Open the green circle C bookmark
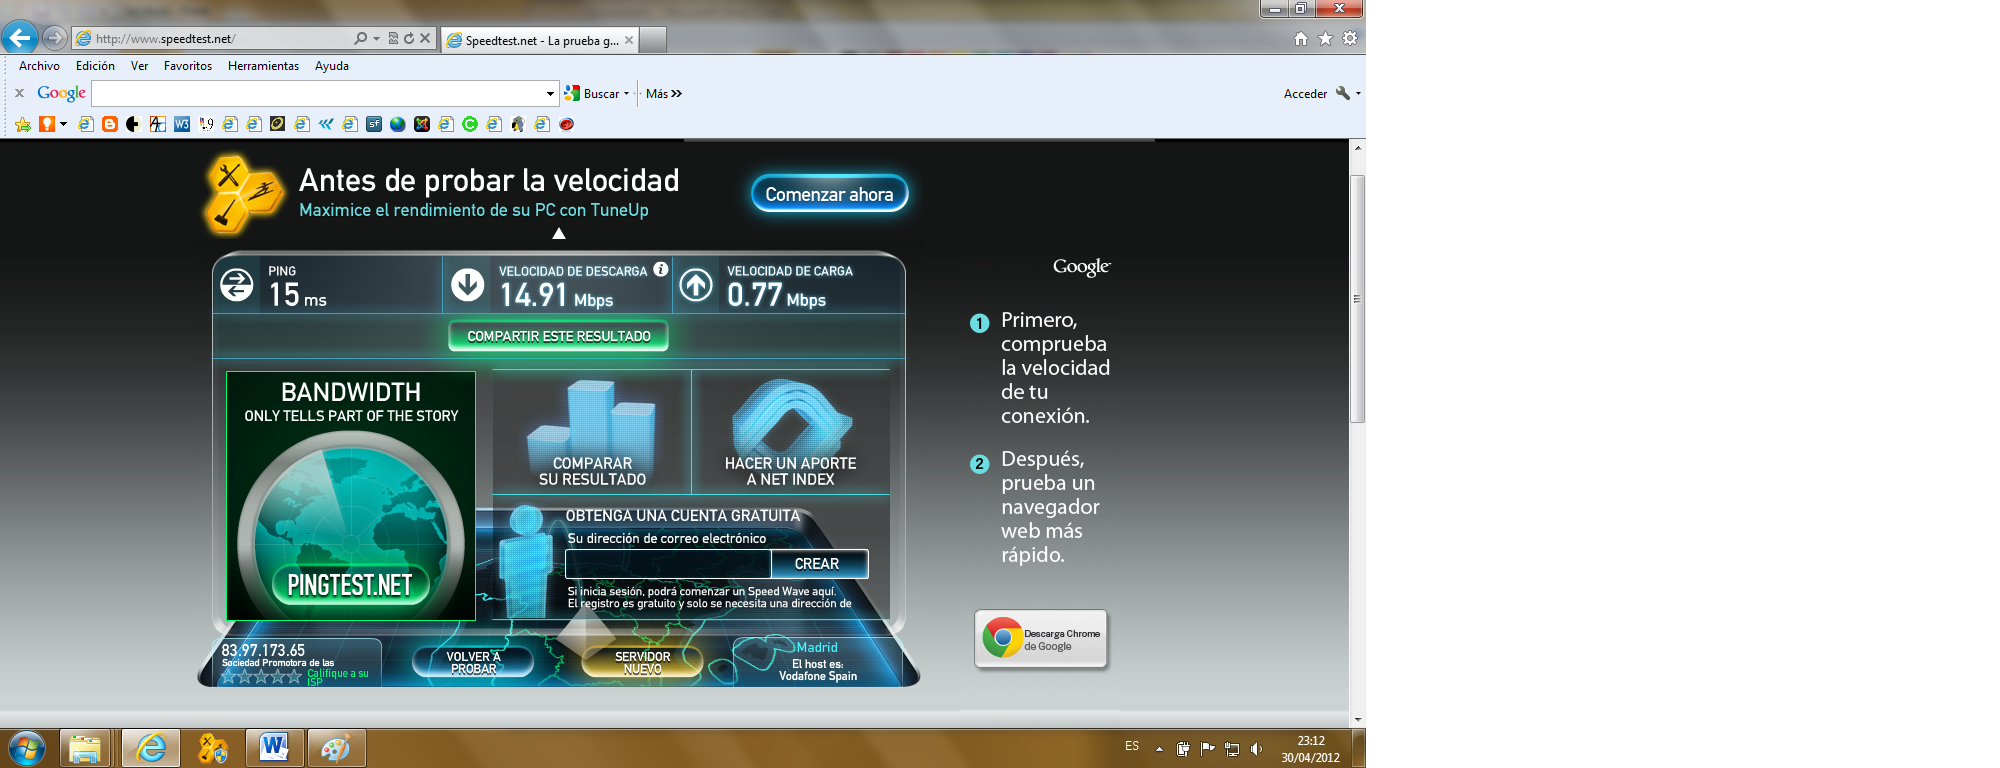2000x768 pixels. coord(470,124)
